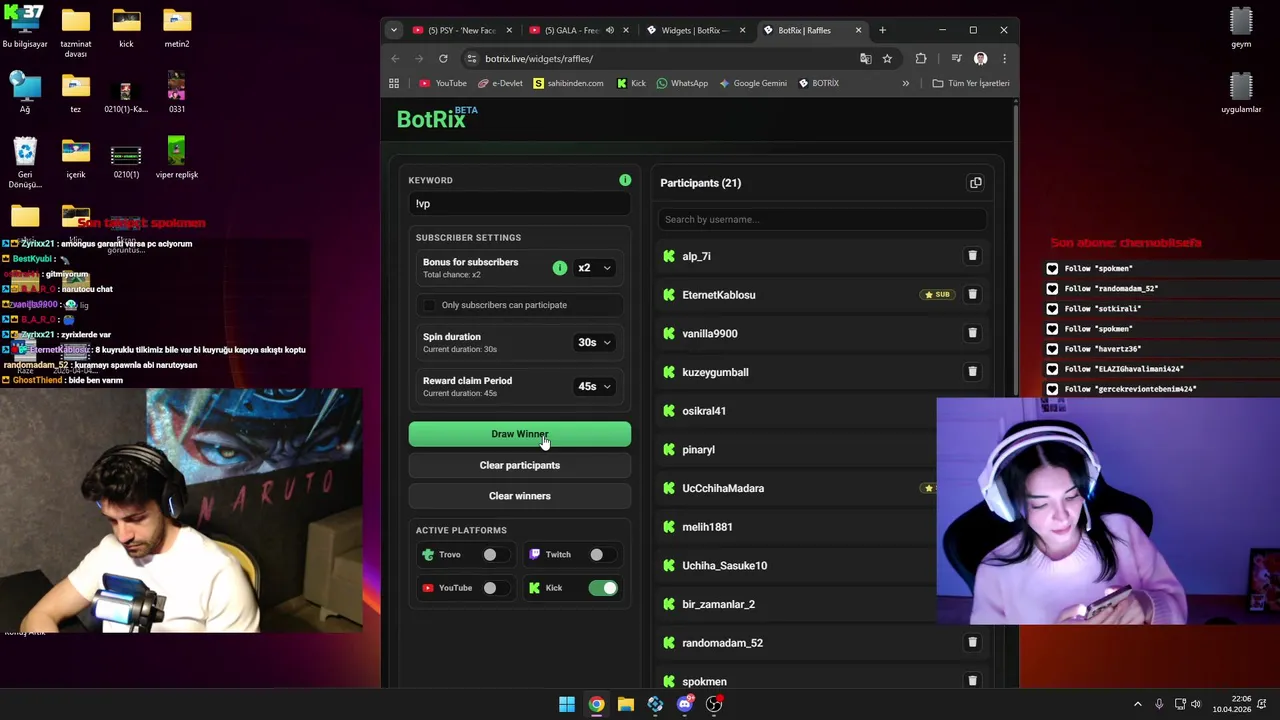Remove kuzeygumball using trash icon
Viewport: 1280px width, 720px height.
coord(972,372)
